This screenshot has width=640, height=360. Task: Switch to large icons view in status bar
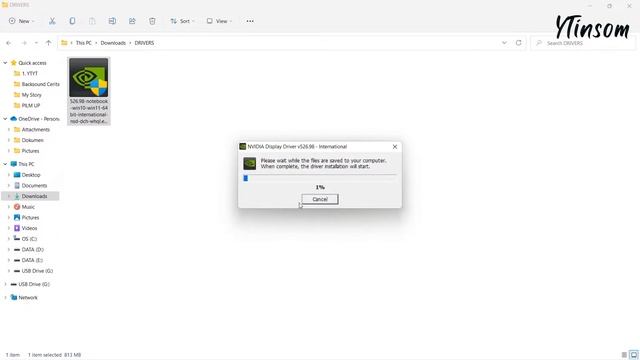point(633,355)
